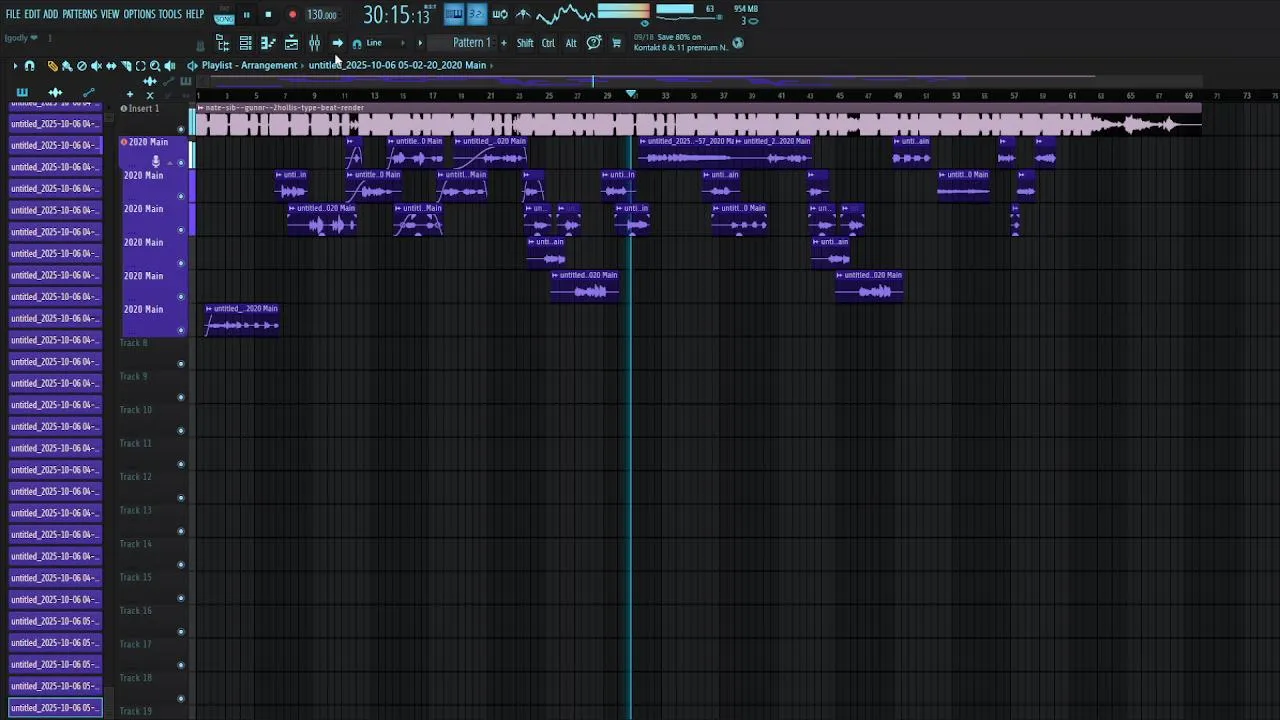Image resolution: width=1280 pixels, height=720 pixels.
Task: Toggle the countdown before recording button
Action: 476,14
